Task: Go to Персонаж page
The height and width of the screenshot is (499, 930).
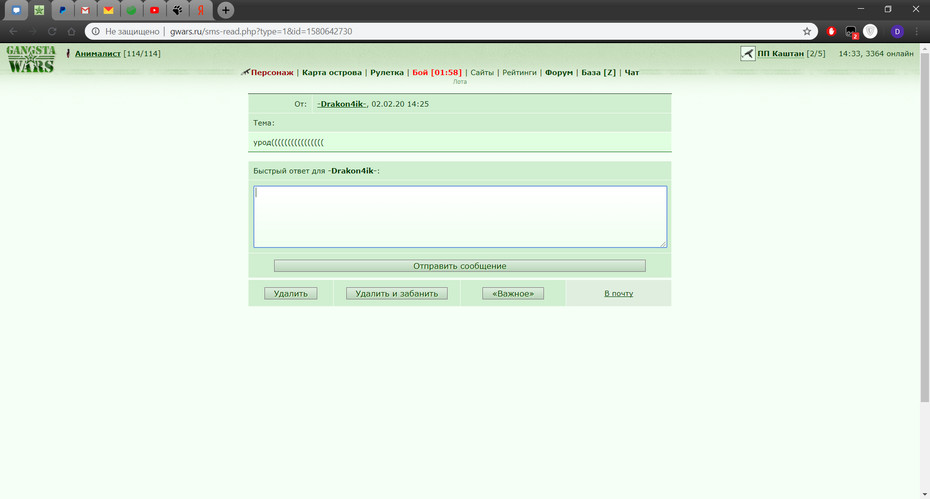Action: (x=272, y=72)
